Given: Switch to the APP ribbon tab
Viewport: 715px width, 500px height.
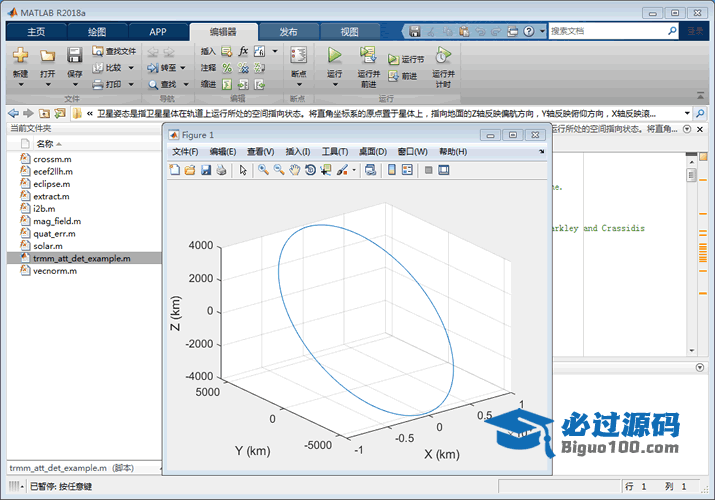Looking at the screenshot, I should click(x=158, y=32).
